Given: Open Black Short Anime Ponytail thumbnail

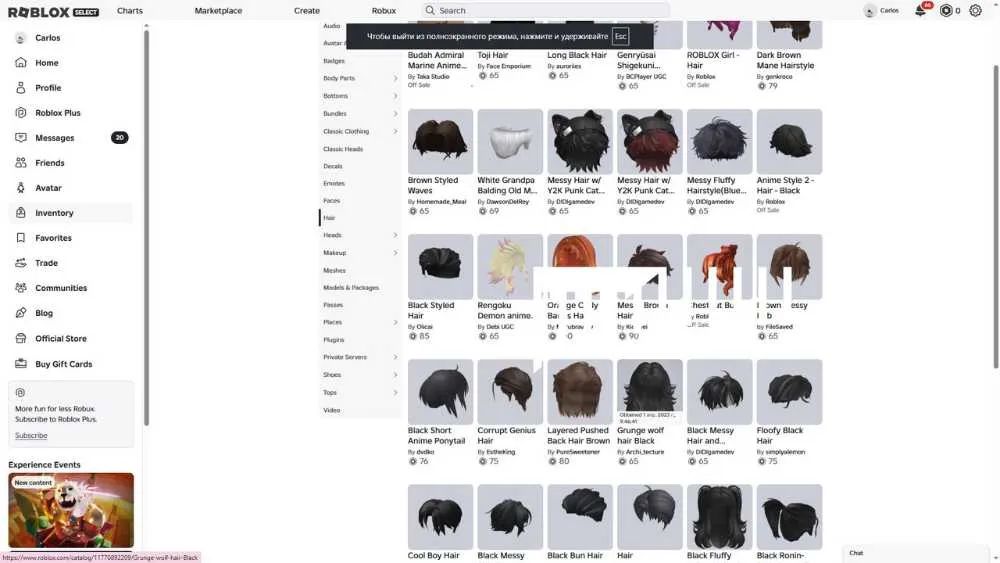Looking at the screenshot, I should 440,391.
